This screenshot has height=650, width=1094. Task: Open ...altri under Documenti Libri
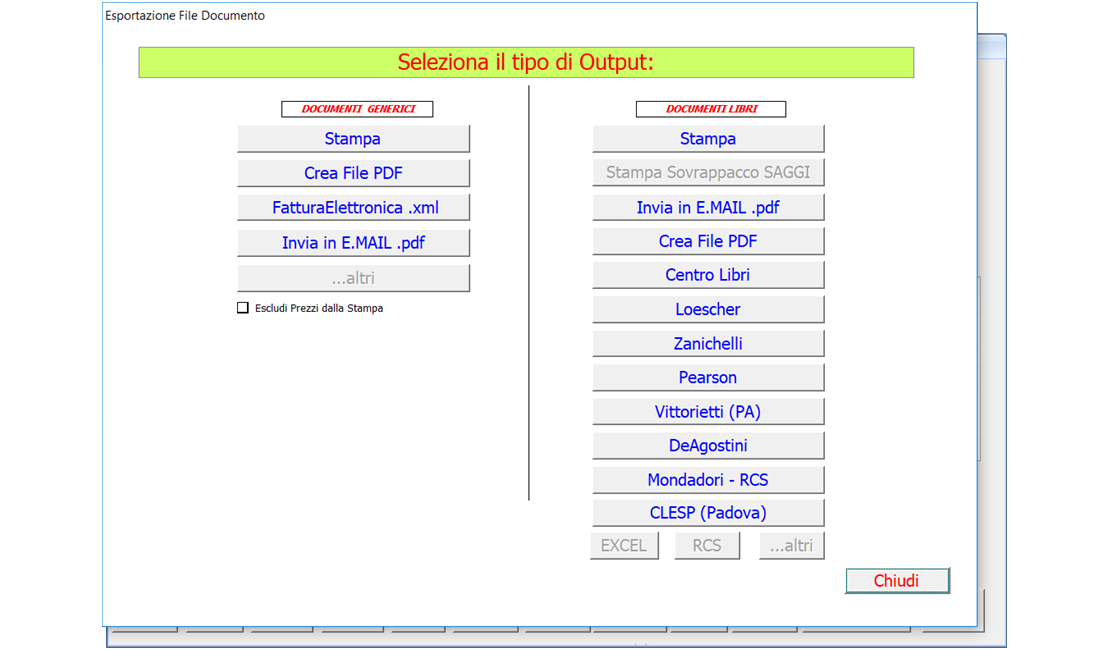(x=792, y=545)
